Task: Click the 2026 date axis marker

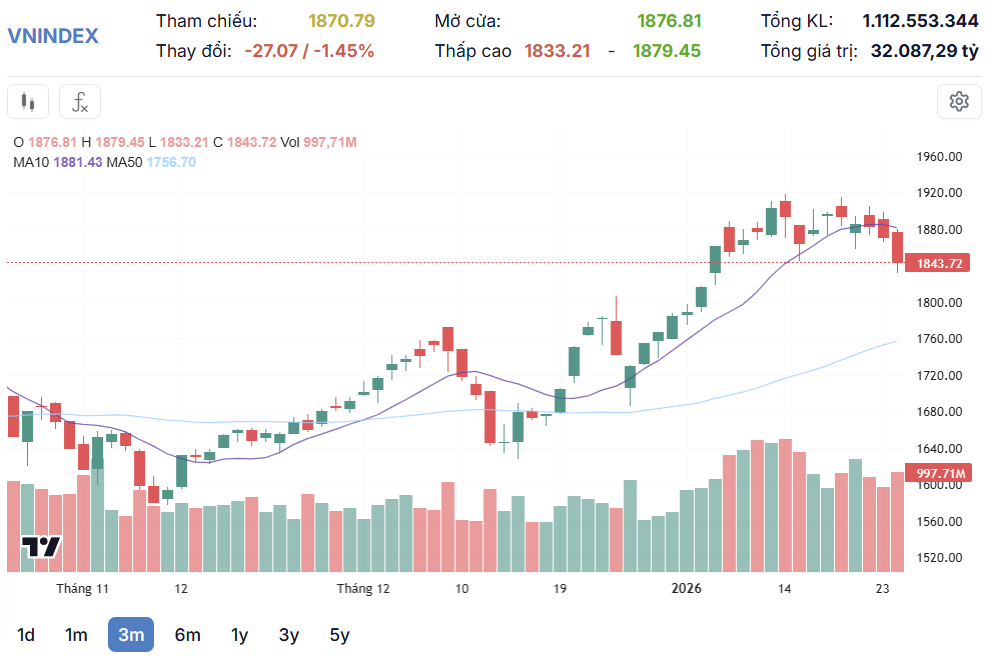Action: (x=686, y=588)
